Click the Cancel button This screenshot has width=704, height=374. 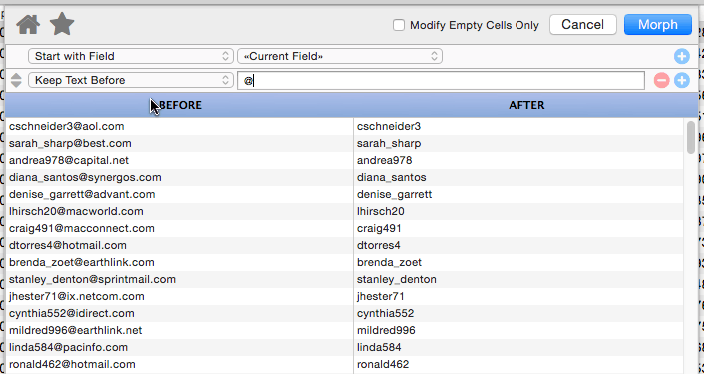coord(583,24)
